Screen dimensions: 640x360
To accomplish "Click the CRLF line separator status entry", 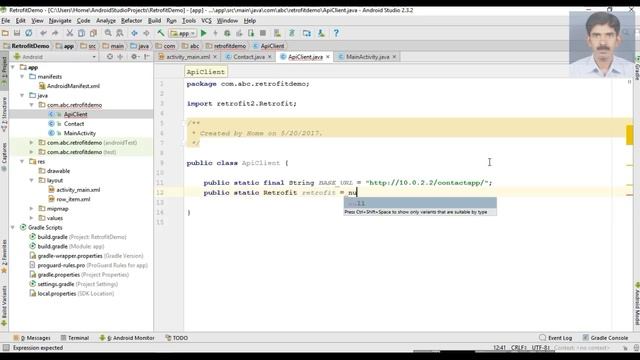I will (519, 348).
